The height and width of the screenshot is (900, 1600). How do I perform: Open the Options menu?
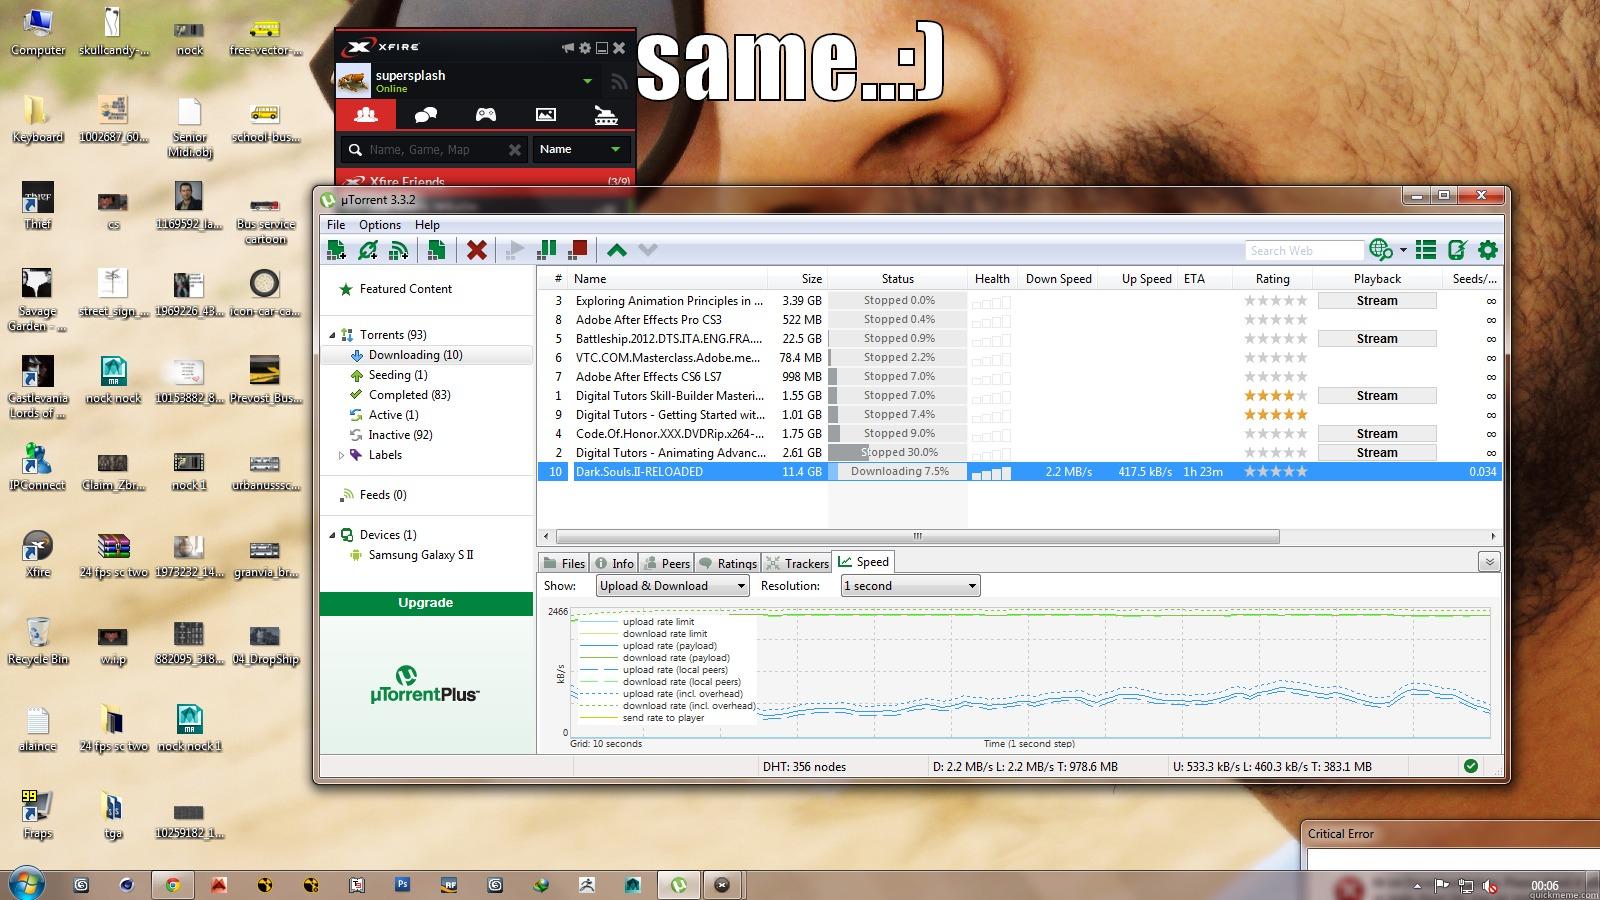[380, 225]
